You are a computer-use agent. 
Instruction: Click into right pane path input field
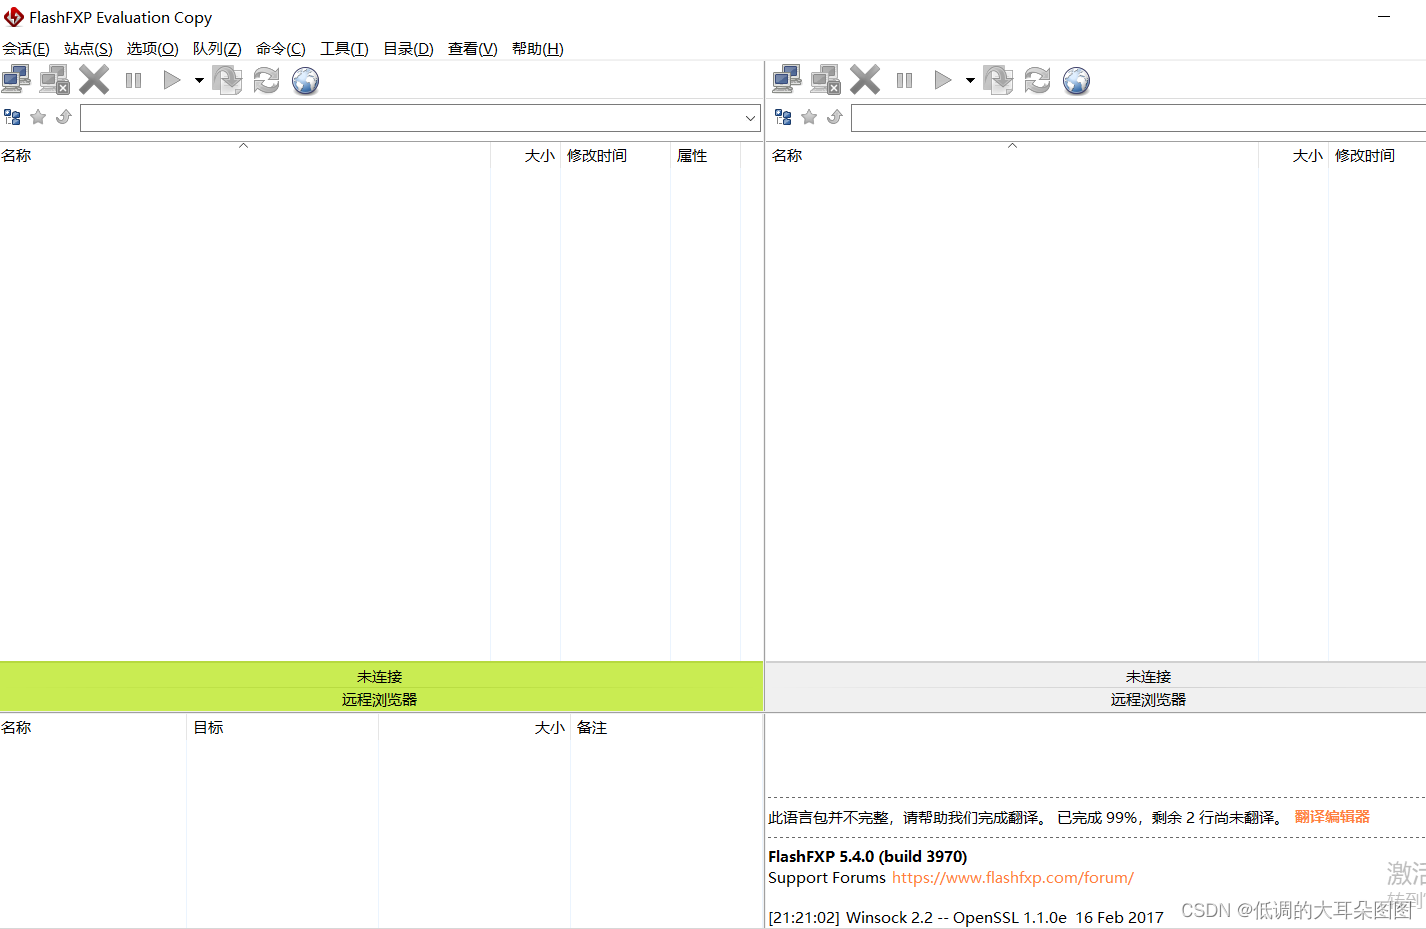[1138, 118]
